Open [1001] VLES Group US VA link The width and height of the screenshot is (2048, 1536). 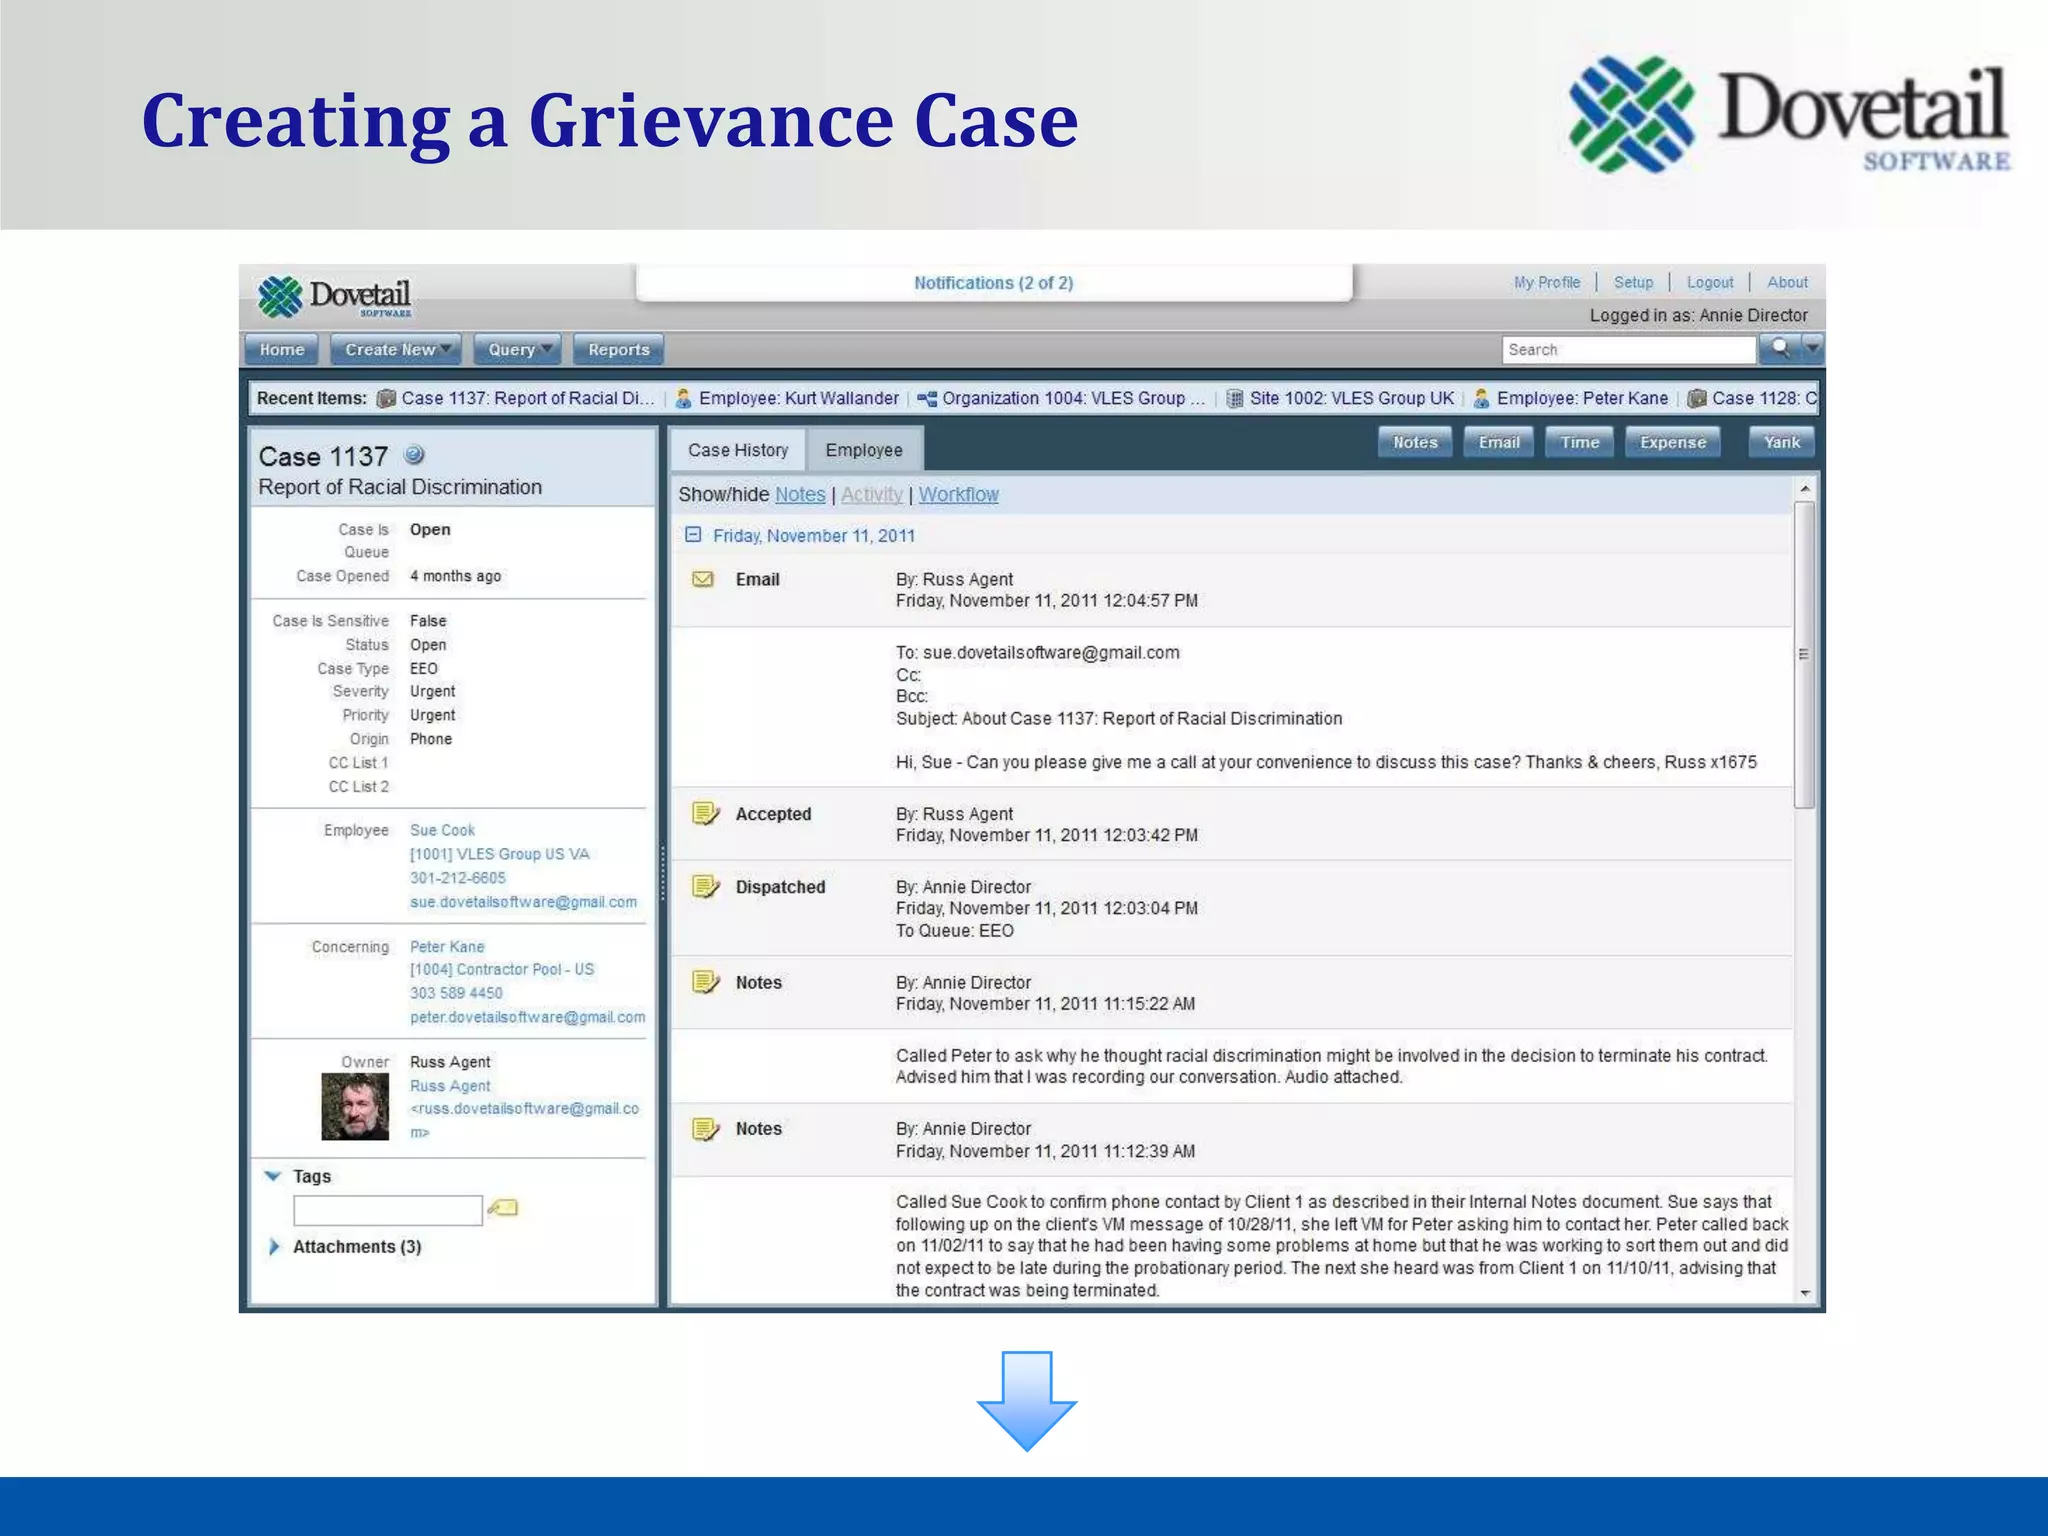pos(499,854)
